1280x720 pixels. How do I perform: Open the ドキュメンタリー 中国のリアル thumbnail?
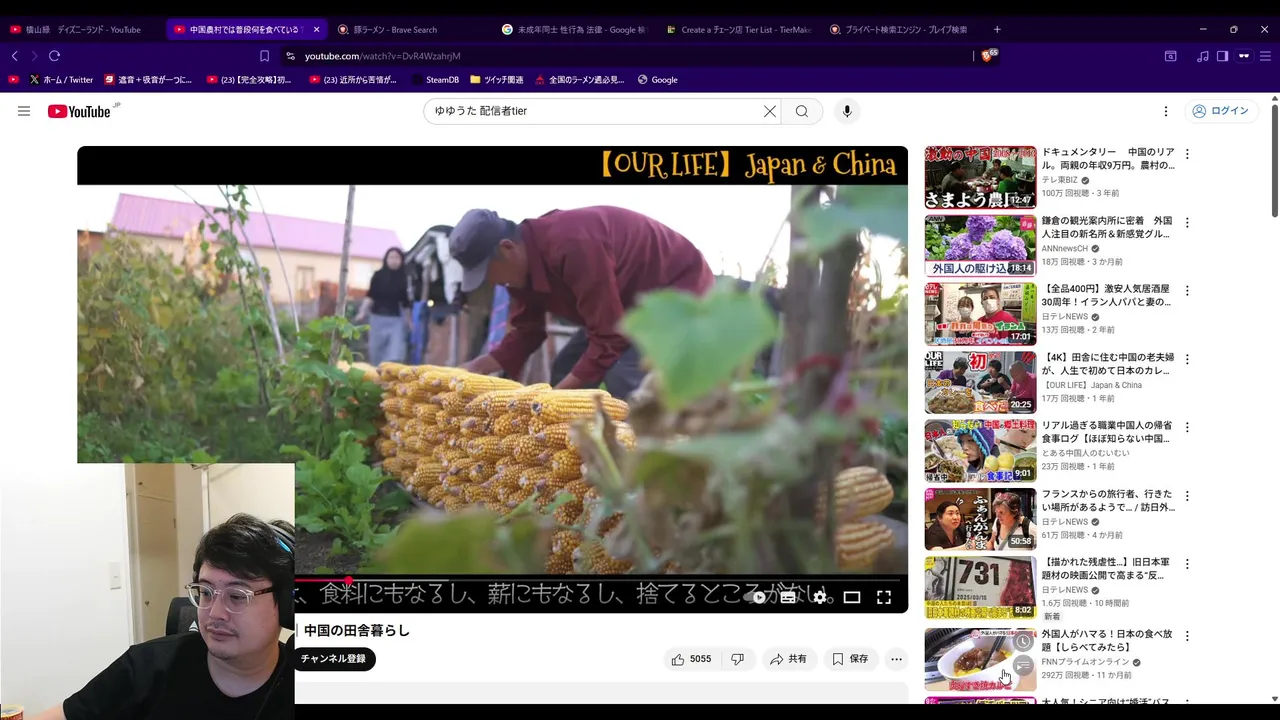(980, 178)
